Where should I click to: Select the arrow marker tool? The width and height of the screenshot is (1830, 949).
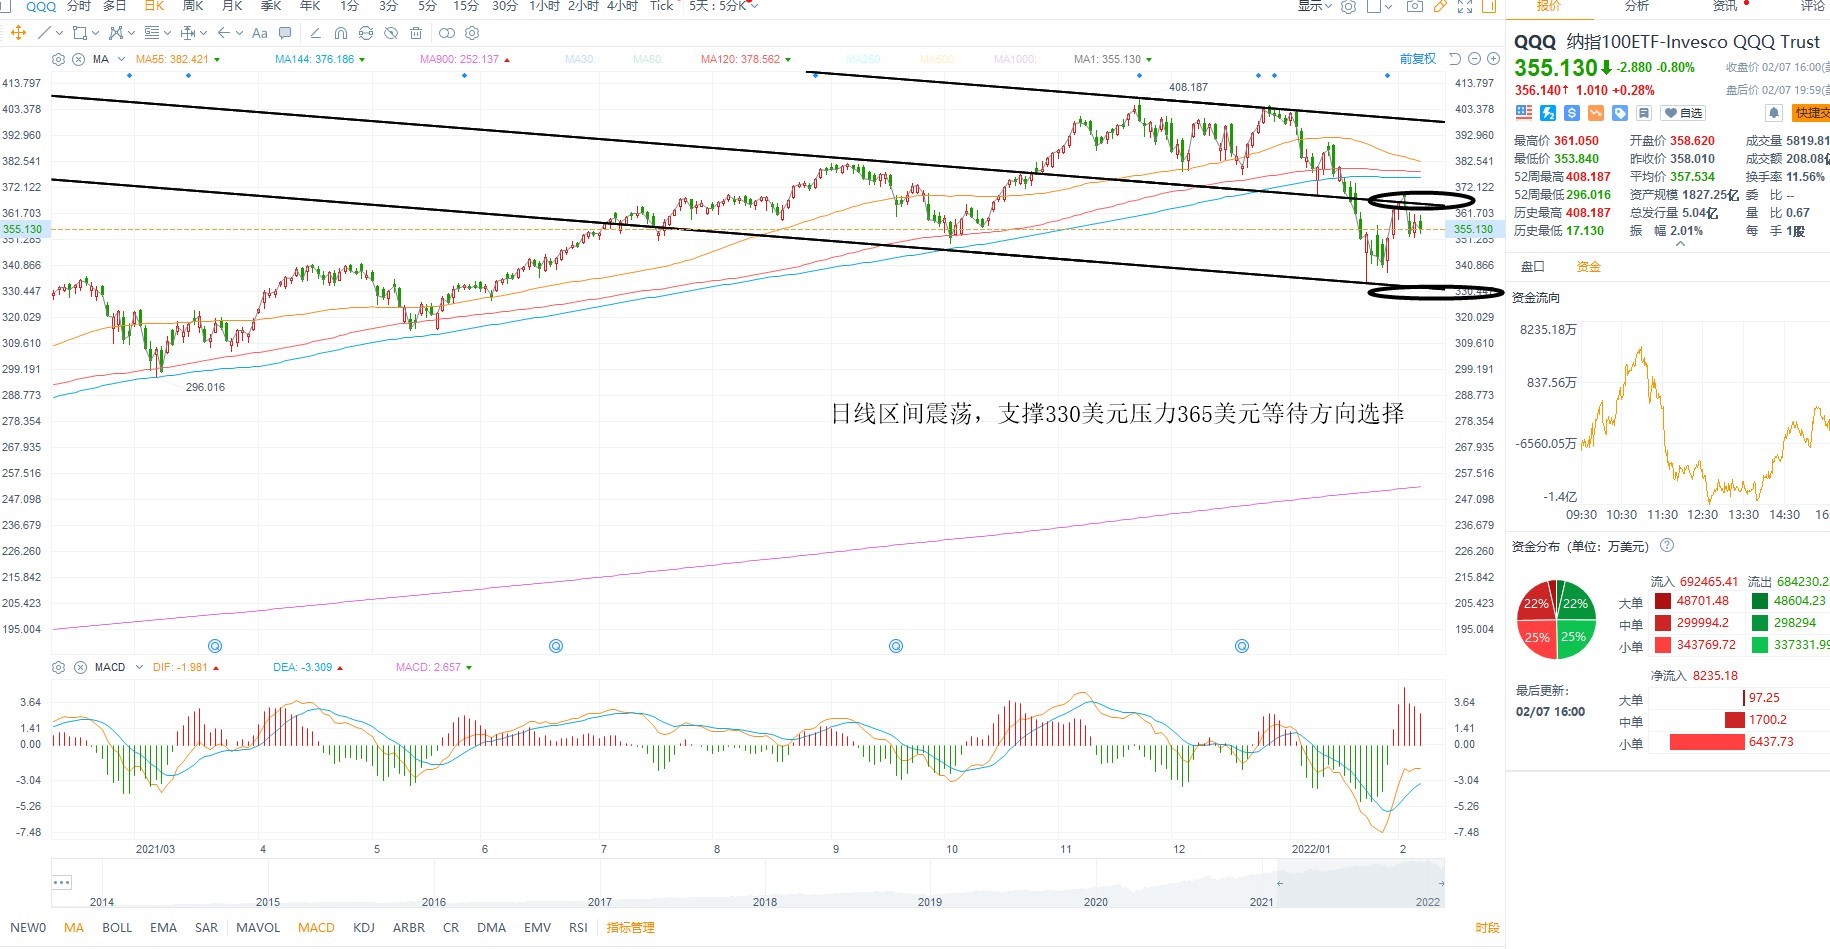[223, 33]
